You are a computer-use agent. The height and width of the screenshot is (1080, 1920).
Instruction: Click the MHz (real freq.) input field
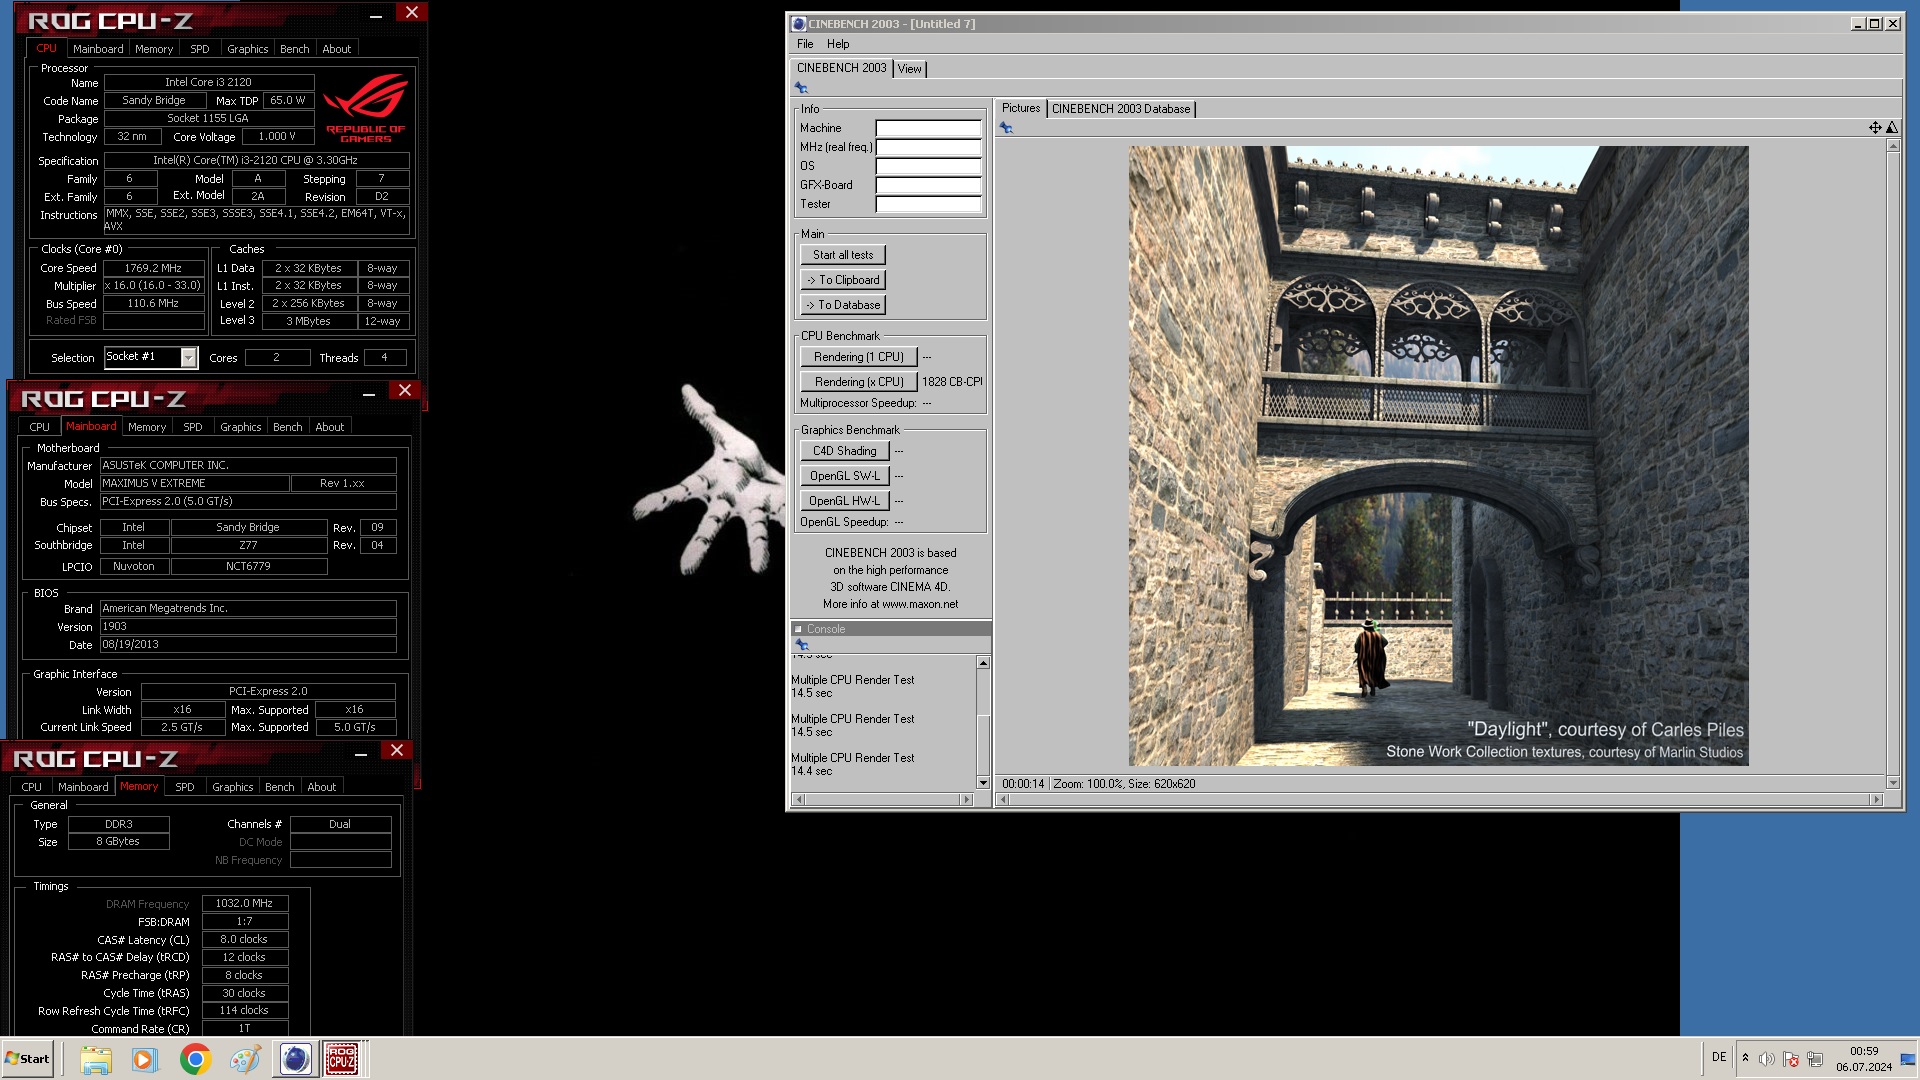[x=928, y=147]
